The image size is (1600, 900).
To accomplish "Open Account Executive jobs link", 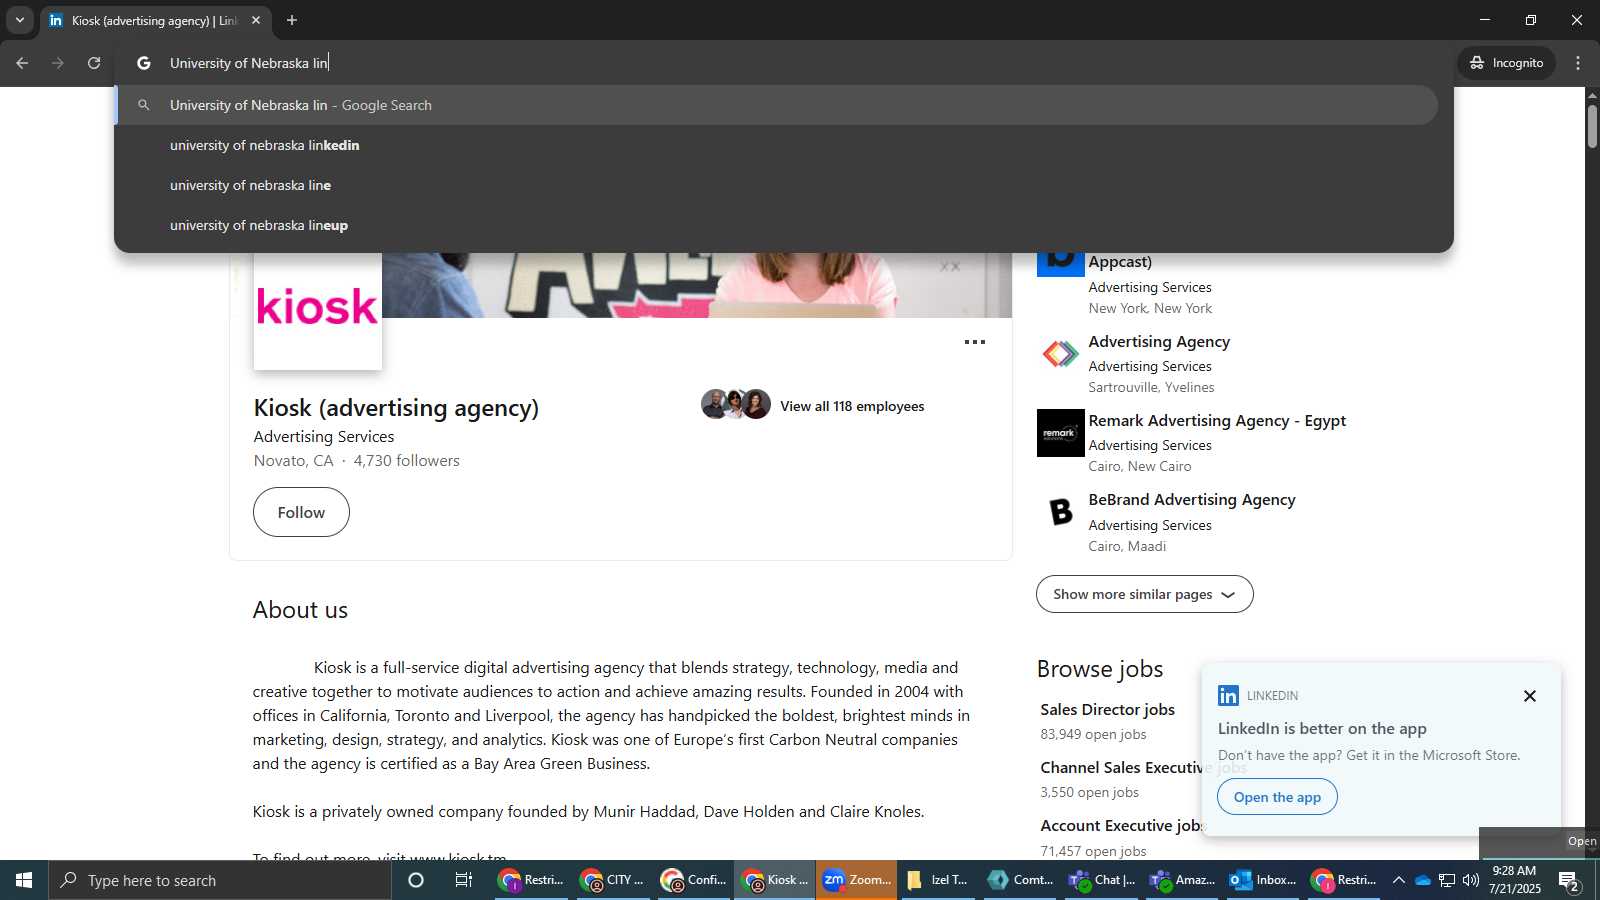I will [1120, 826].
